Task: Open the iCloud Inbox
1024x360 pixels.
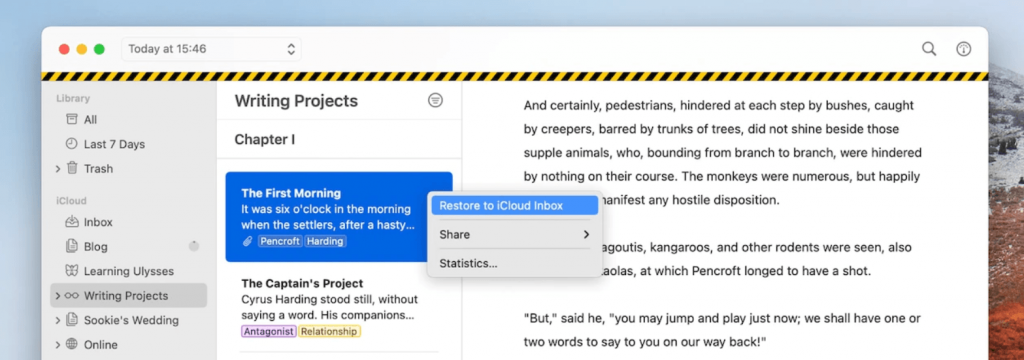Action: pyautogui.click(x=98, y=222)
